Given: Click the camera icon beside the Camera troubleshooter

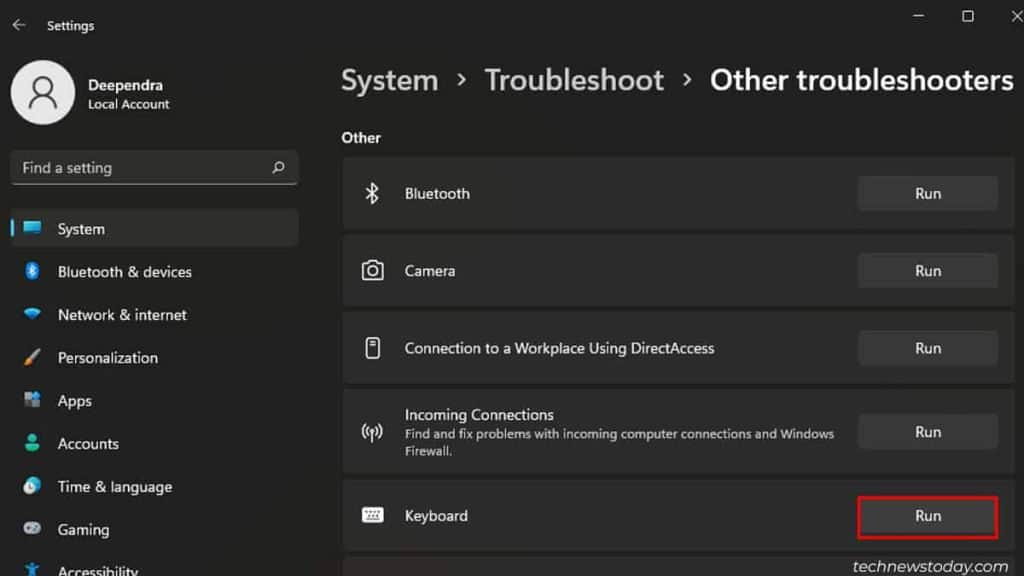Looking at the screenshot, I should coord(373,270).
